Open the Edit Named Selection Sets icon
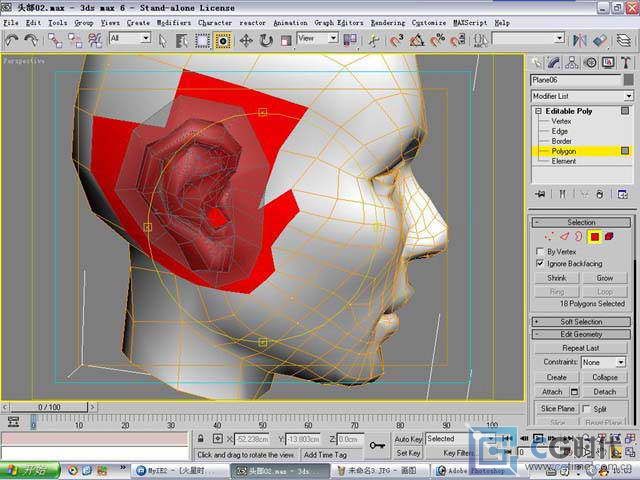The width and height of the screenshot is (640, 480). (x=480, y=40)
